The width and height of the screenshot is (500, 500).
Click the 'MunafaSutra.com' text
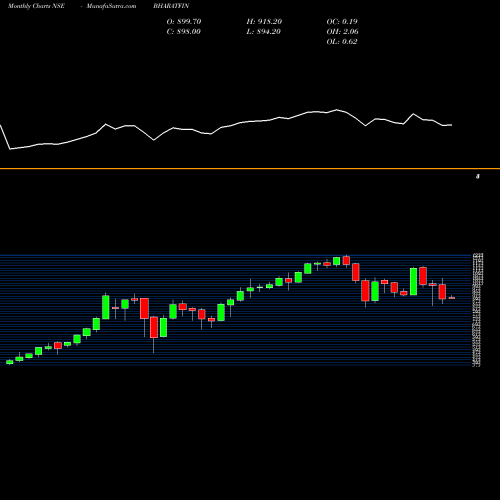pos(111,6)
